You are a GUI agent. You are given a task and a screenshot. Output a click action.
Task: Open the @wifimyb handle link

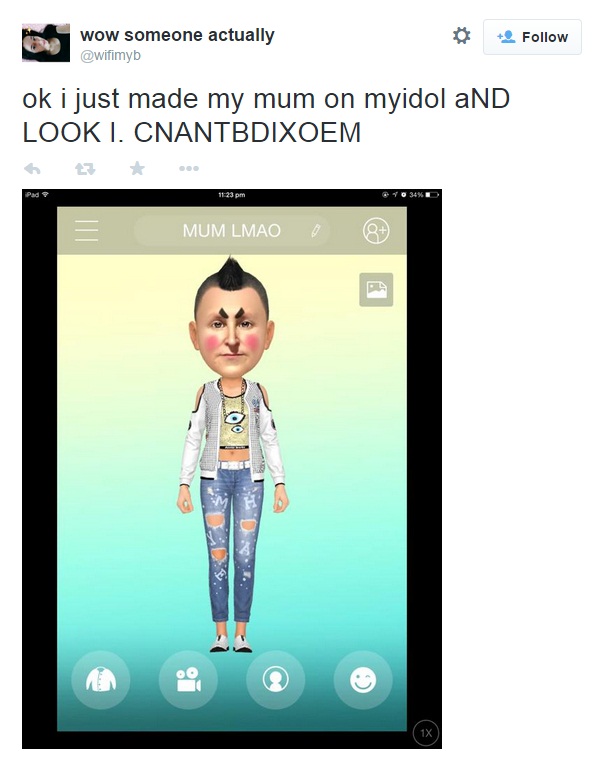(110, 55)
